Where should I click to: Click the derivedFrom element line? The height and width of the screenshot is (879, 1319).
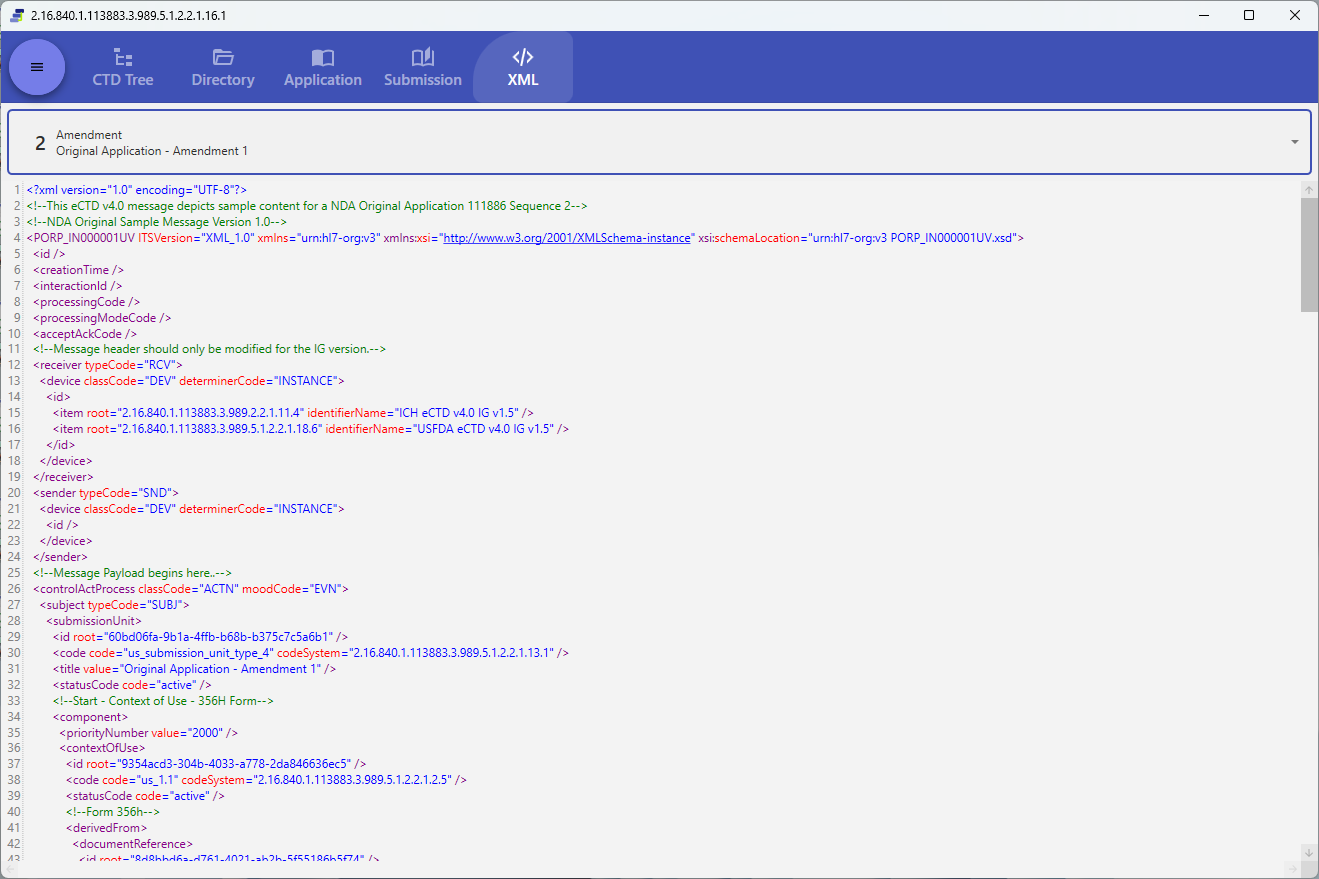point(107,829)
